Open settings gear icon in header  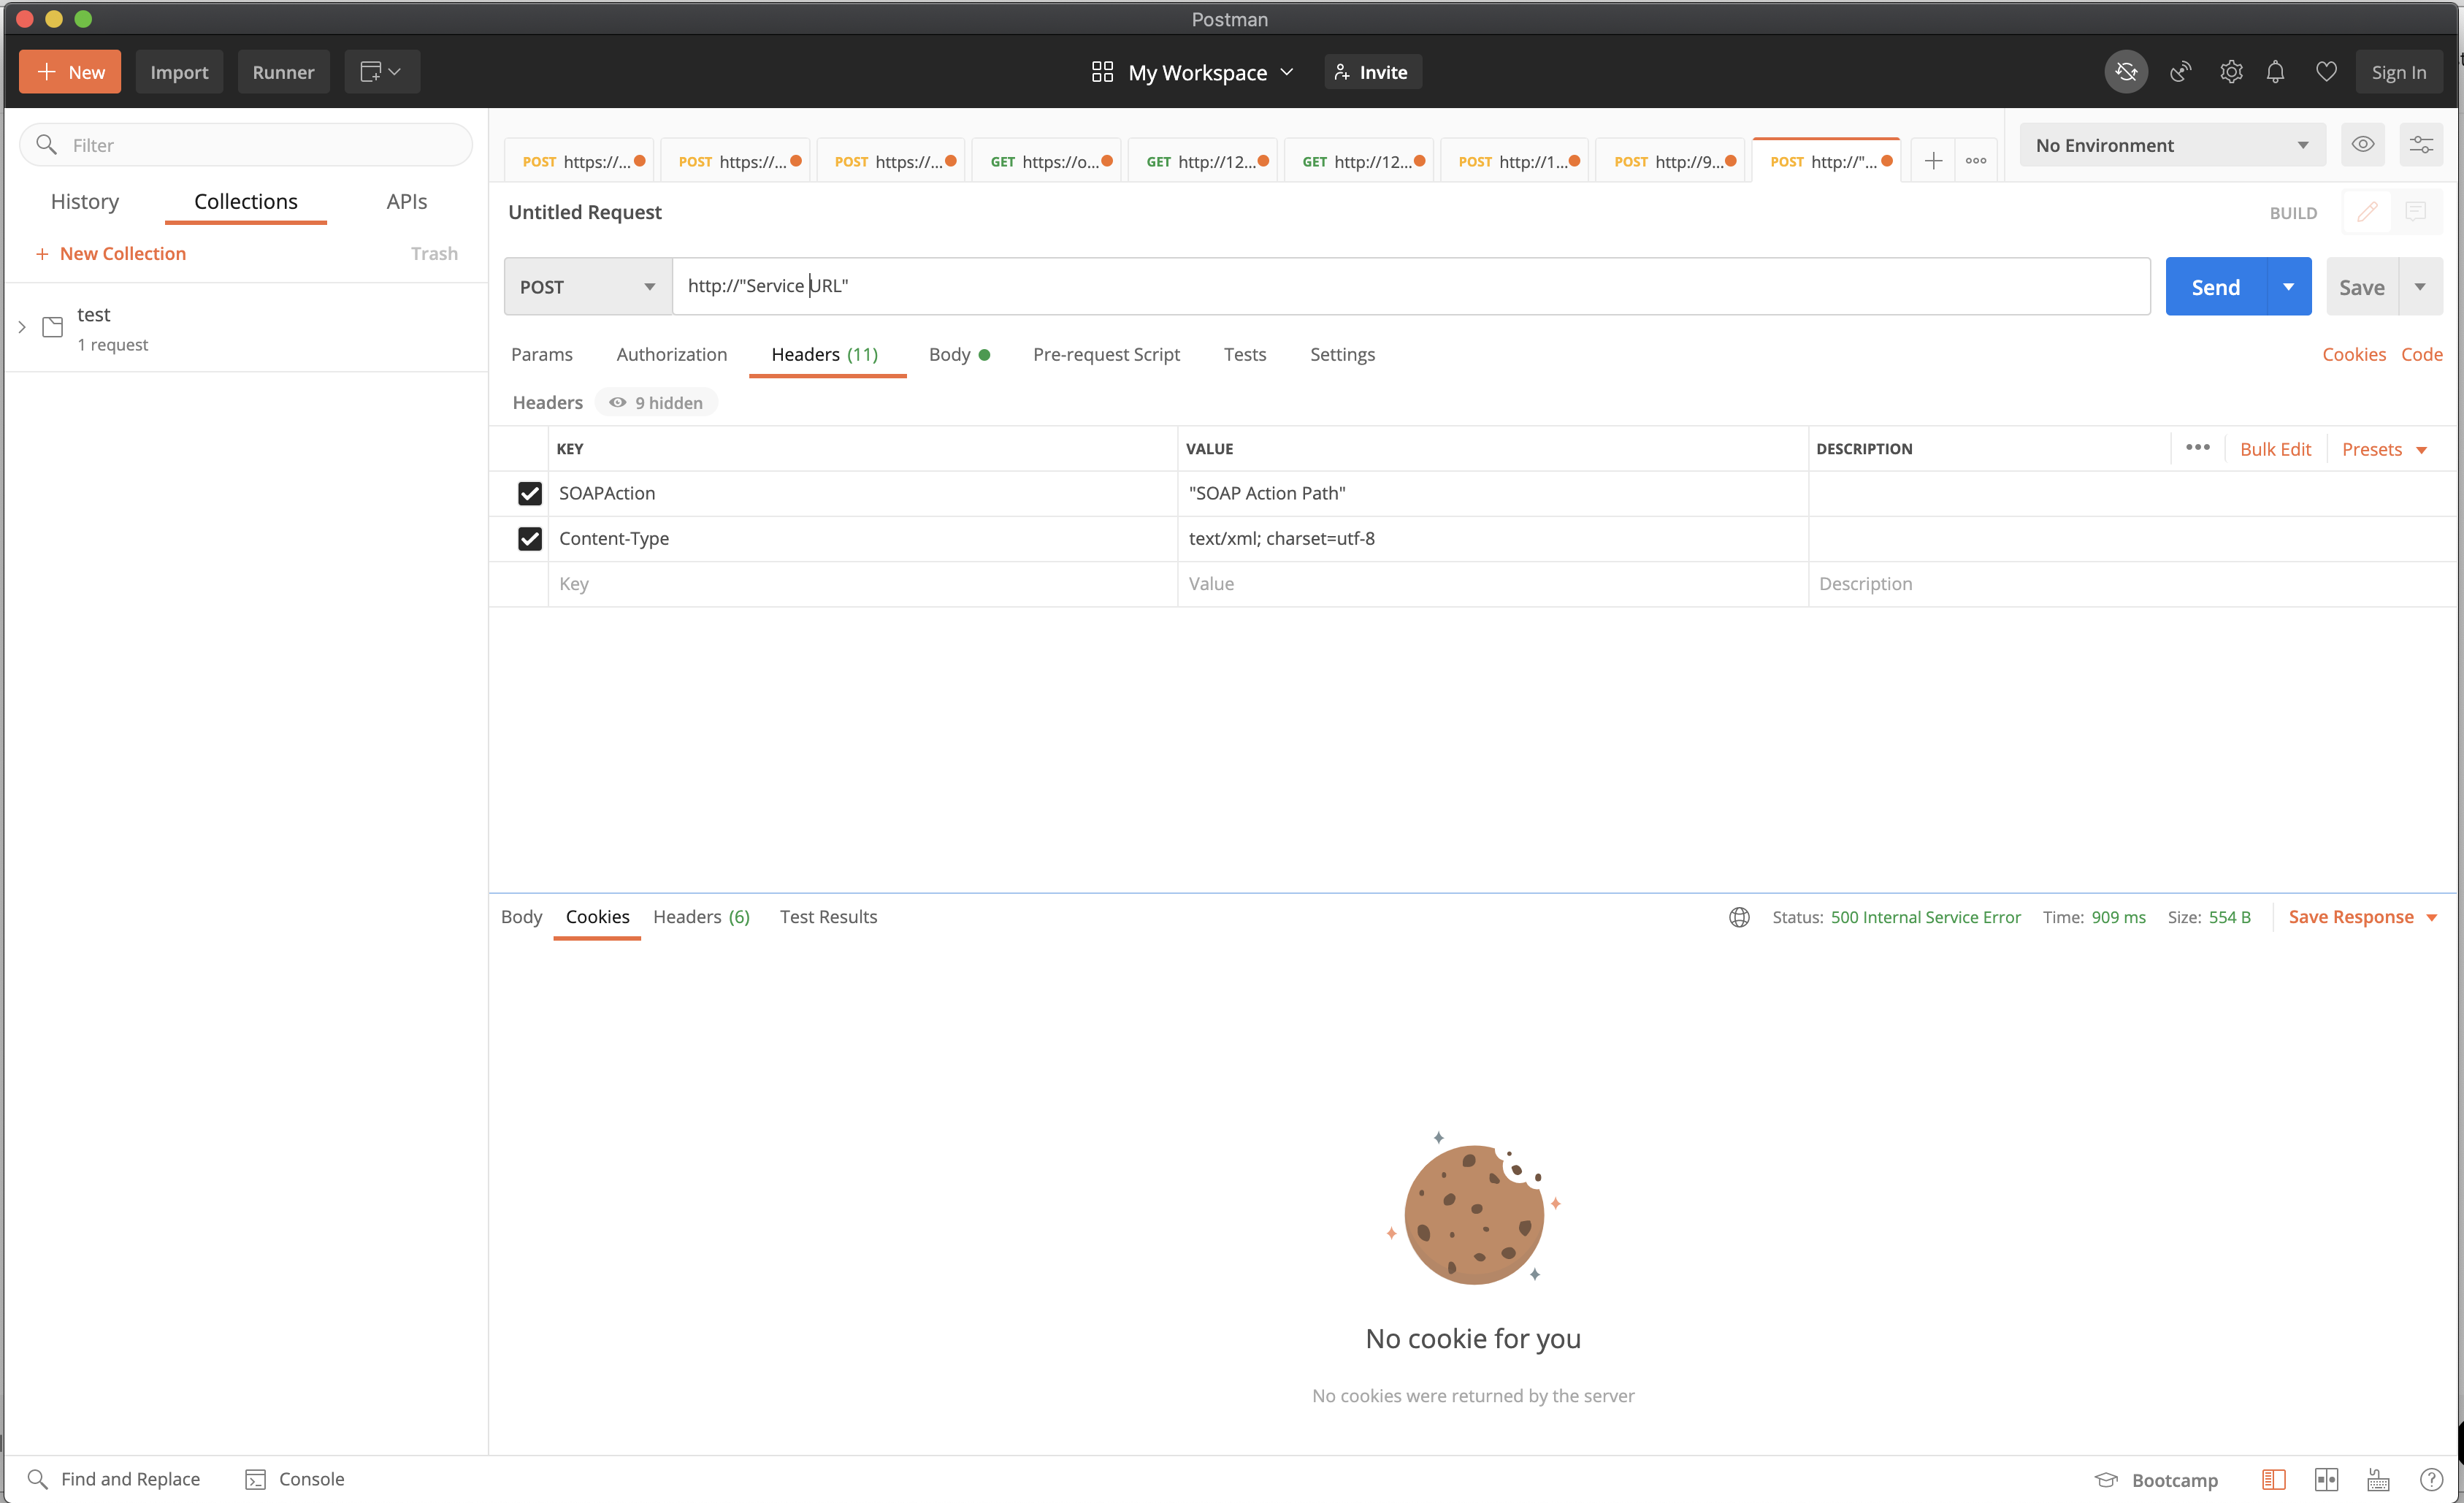[x=2230, y=72]
